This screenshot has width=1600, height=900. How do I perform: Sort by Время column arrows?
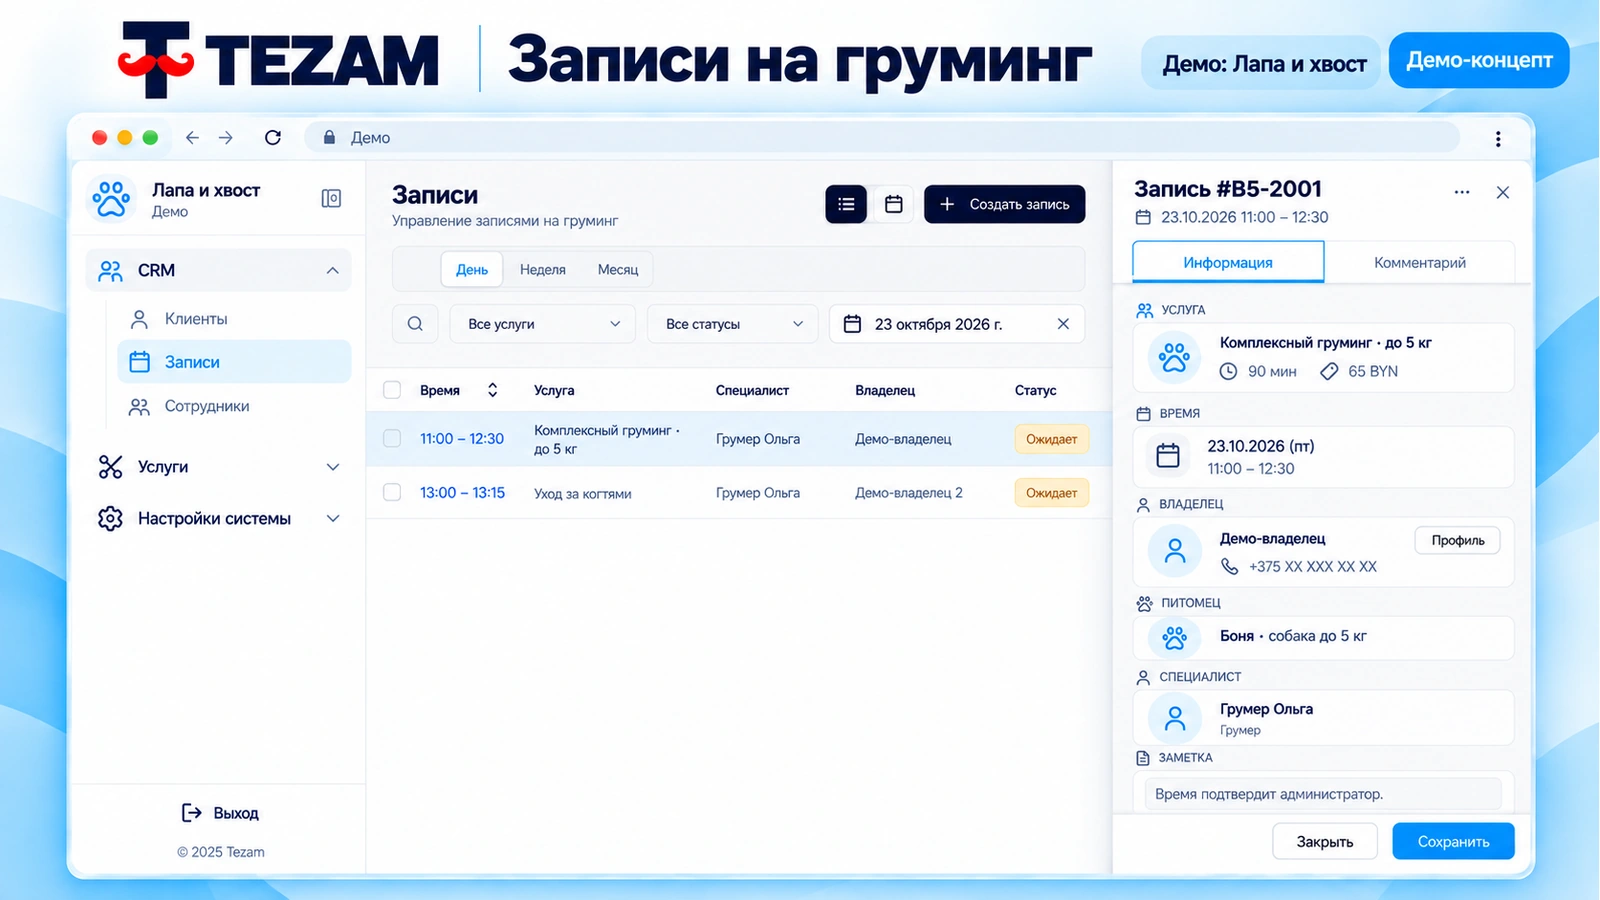pyautogui.click(x=492, y=390)
